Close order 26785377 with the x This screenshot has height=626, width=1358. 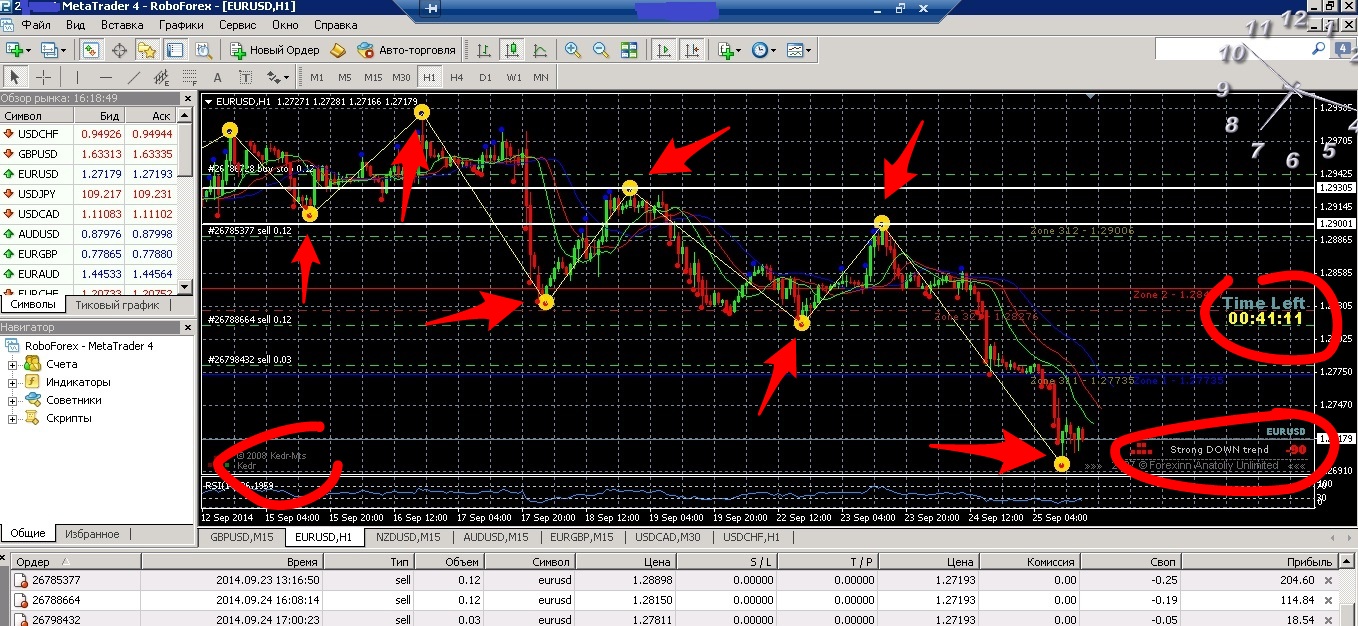click(x=1328, y=580)
